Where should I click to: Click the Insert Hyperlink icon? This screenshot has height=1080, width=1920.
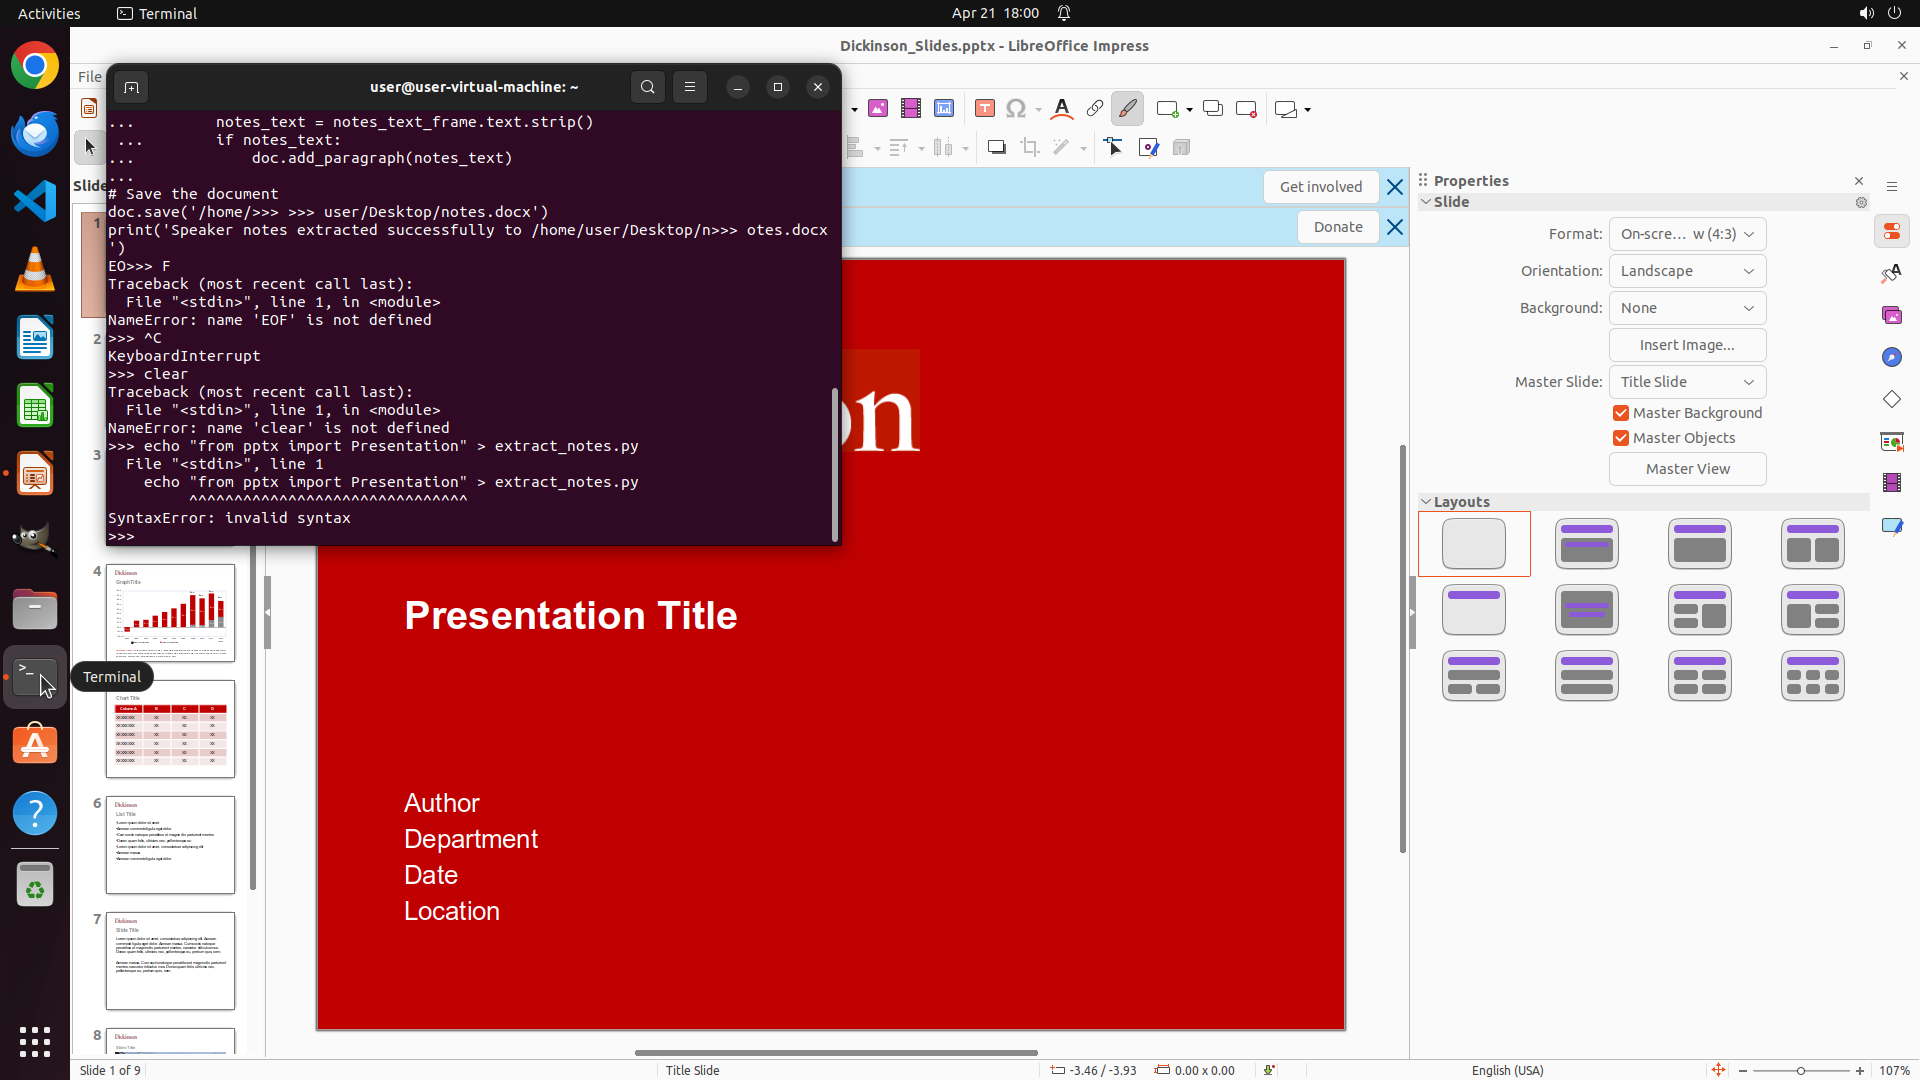(x=1095, y=109)
